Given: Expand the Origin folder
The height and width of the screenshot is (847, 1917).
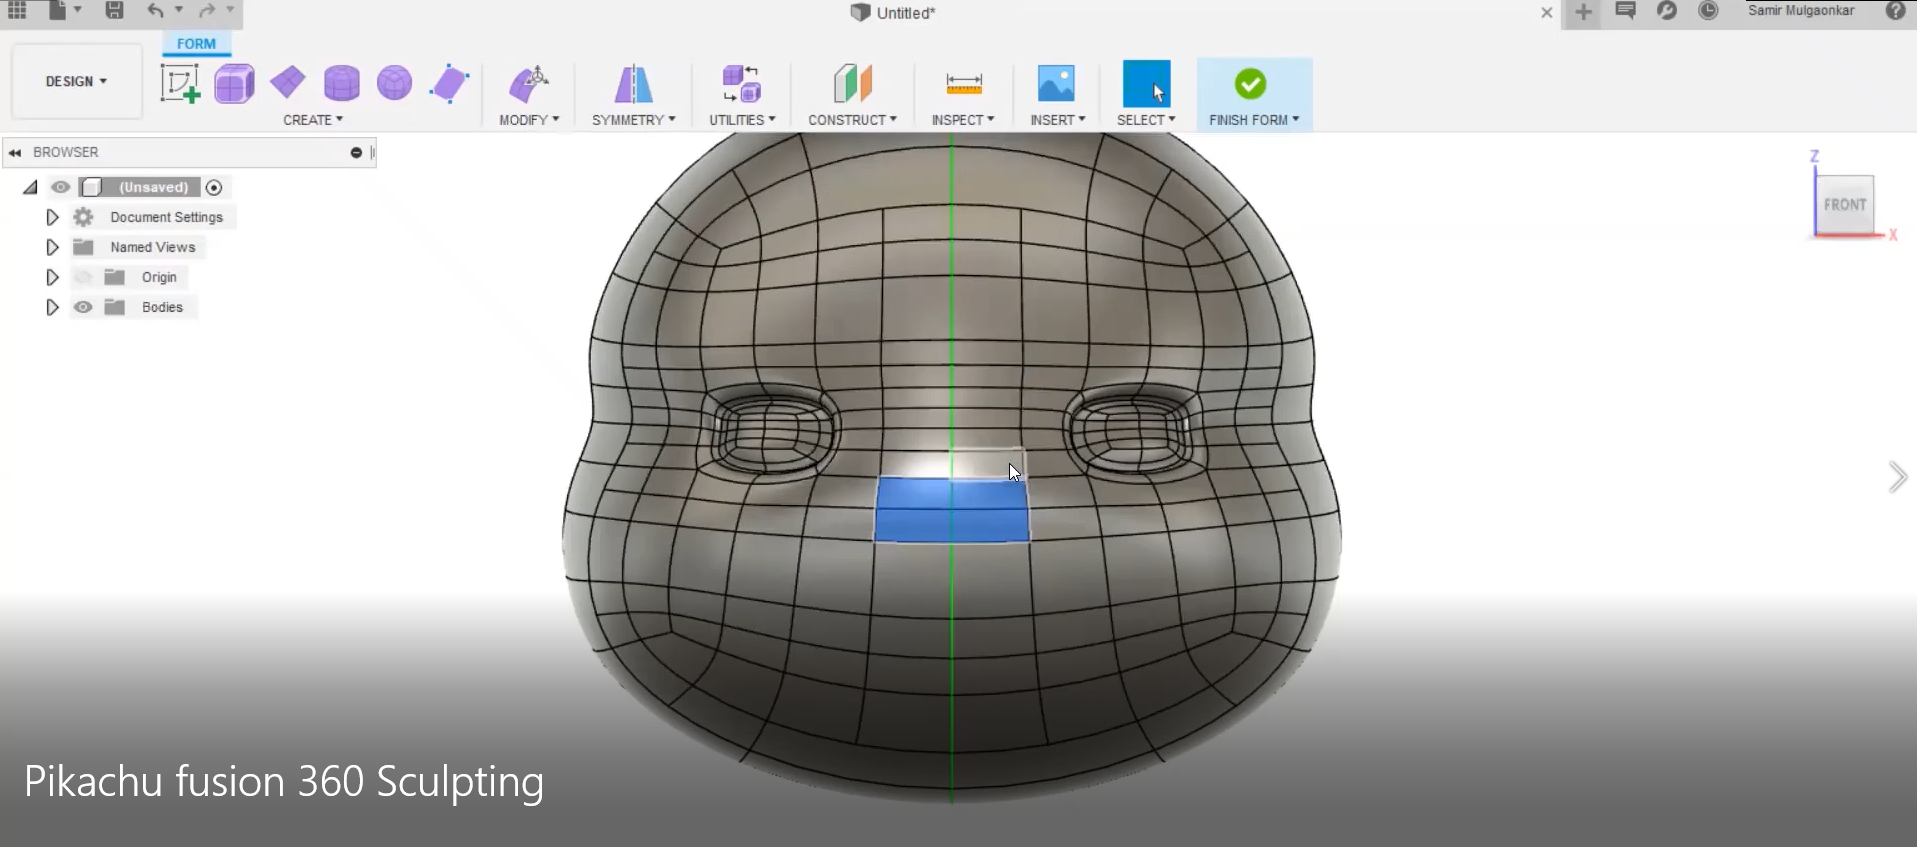Looking at the screenshot, I should pyautogui.click(x=52, y=277).
